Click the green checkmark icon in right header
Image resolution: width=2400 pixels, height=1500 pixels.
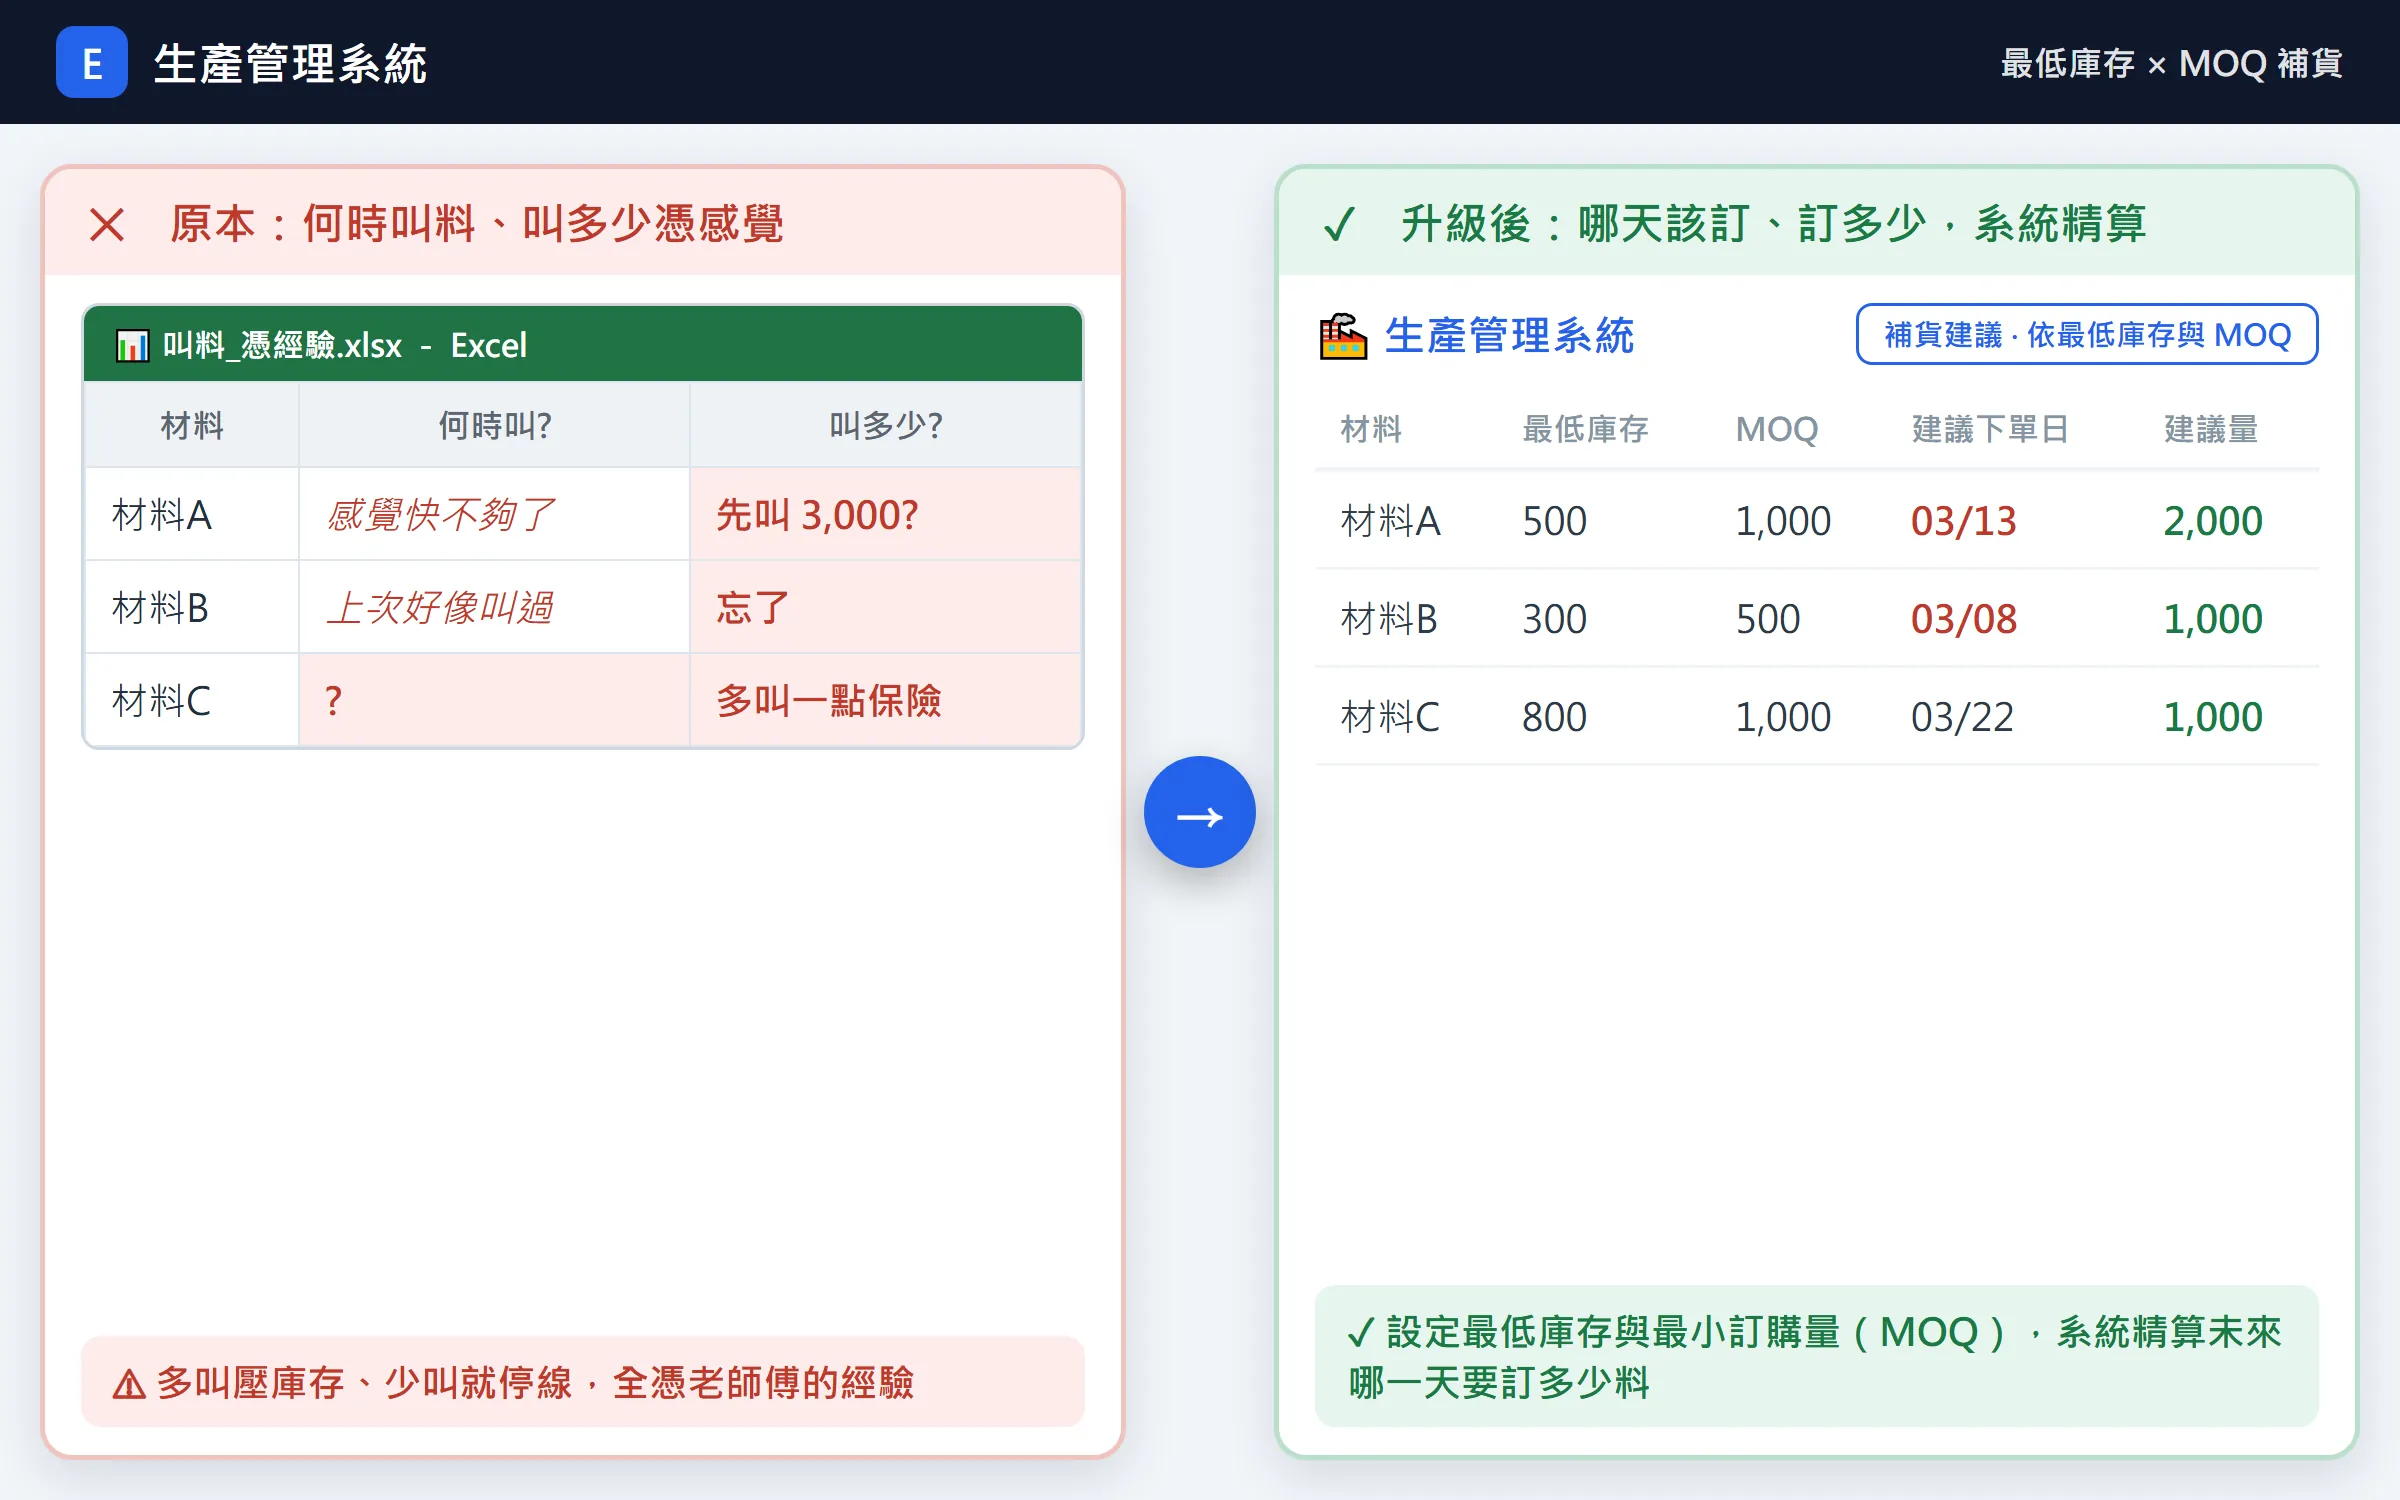tap(1339, 224)
